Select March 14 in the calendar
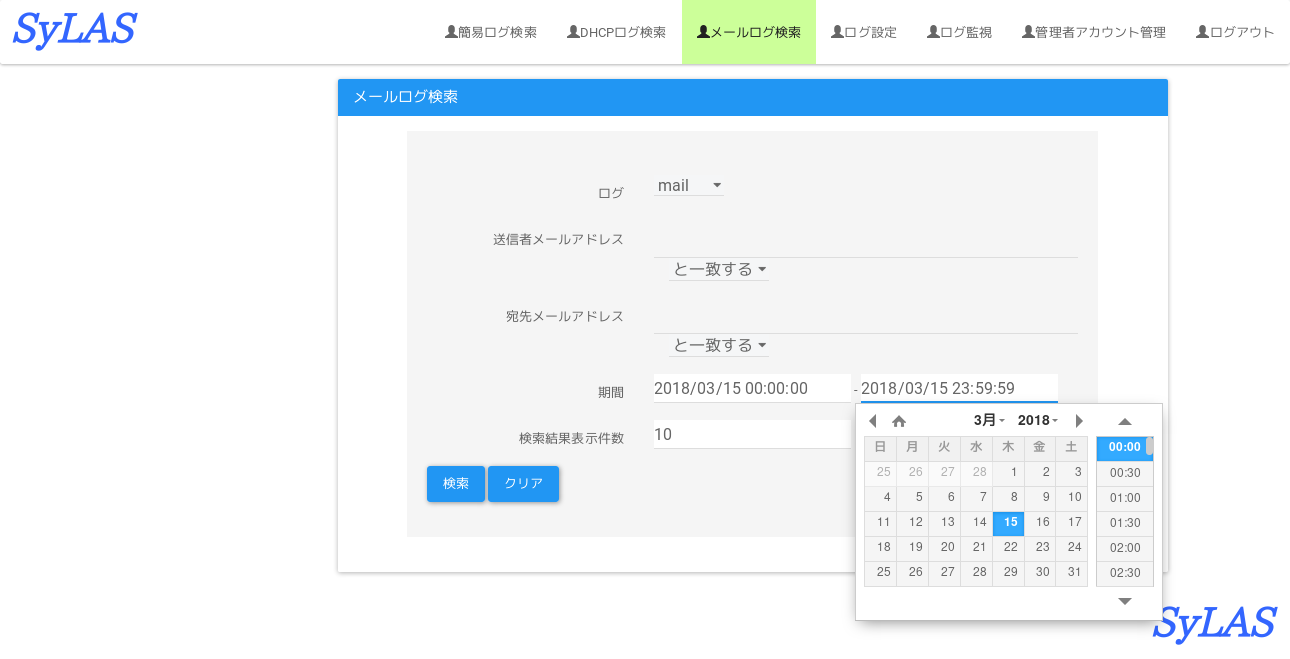The image size is (1290, 659). [977, 522]
